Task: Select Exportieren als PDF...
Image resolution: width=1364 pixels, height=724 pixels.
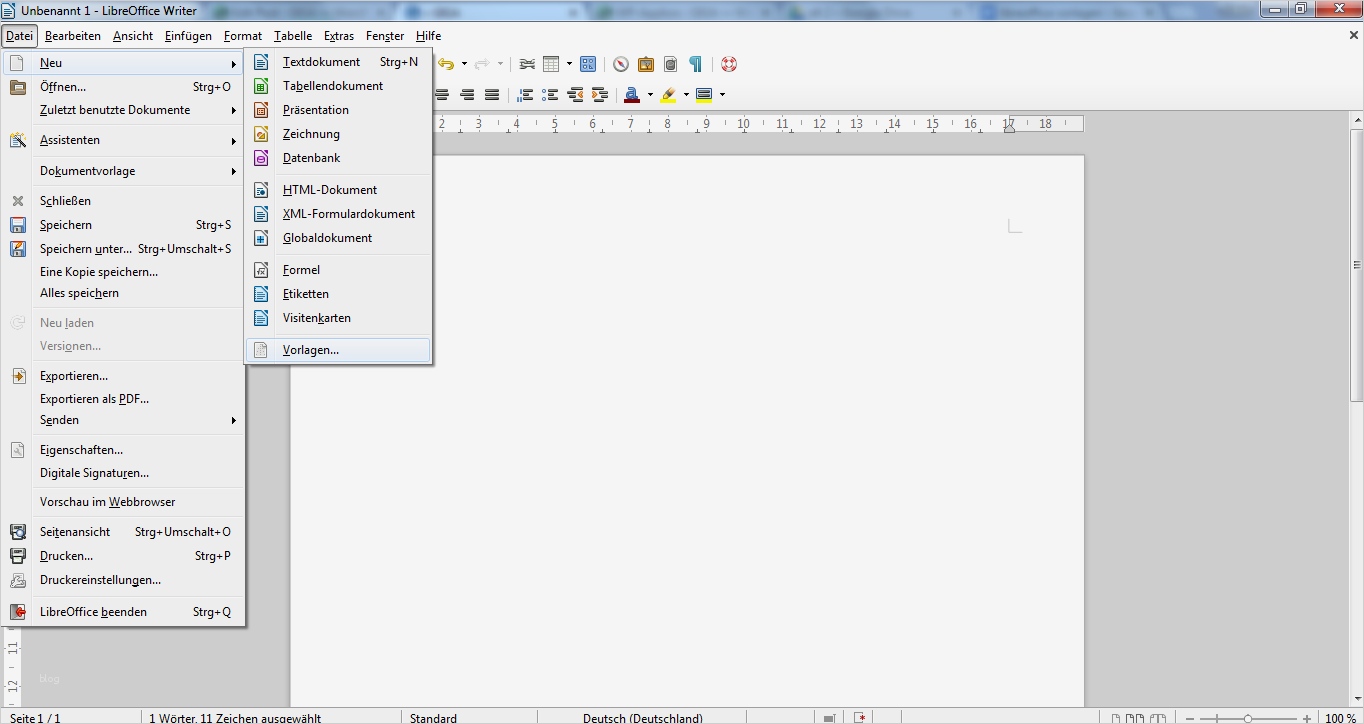Action: (123, 399)
